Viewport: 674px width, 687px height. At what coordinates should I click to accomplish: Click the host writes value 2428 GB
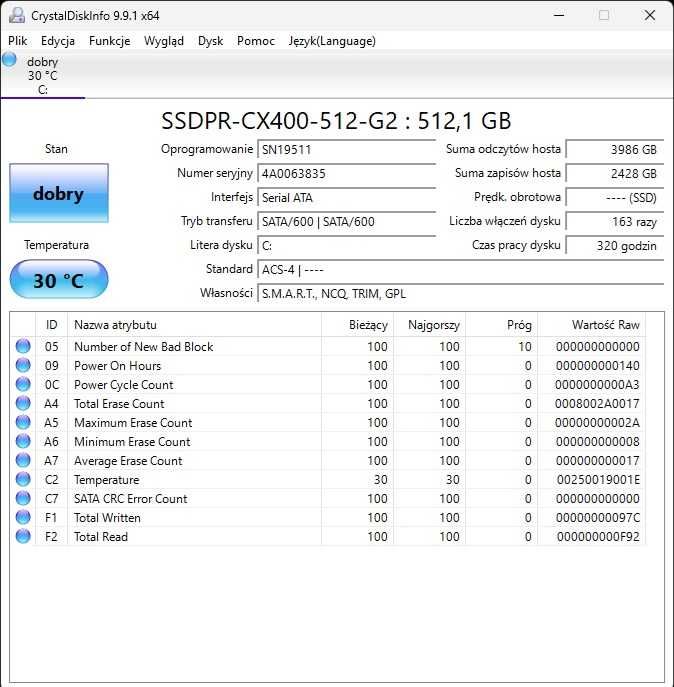[615, 174]
